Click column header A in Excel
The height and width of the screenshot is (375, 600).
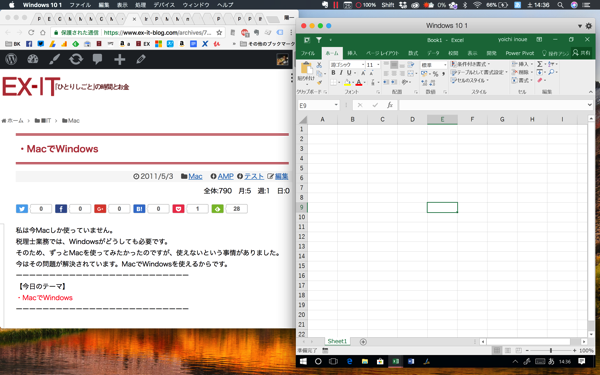[x=323, y=119]
